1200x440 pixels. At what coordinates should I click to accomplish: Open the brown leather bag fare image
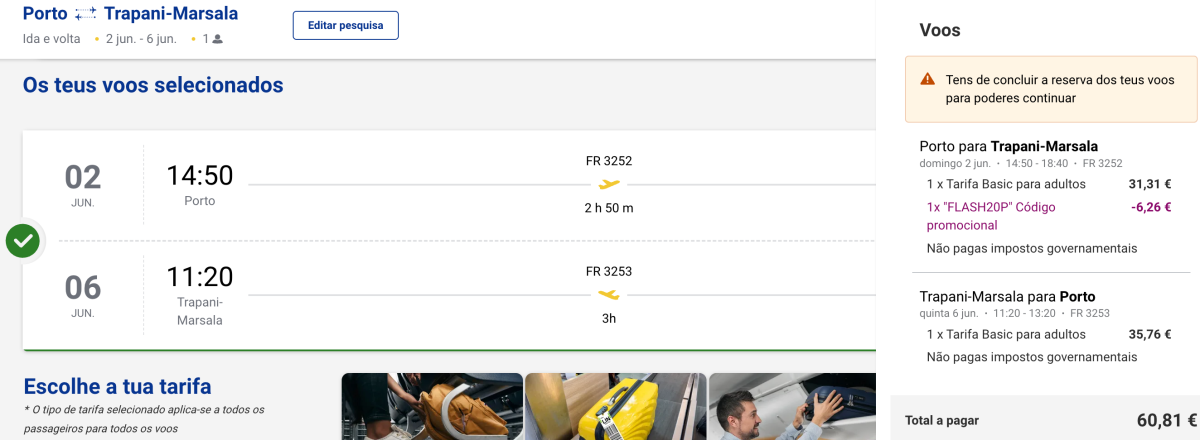click(432, 406)
